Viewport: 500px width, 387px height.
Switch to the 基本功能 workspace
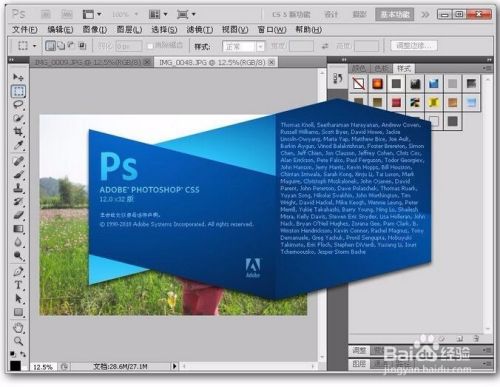click(x=395, y=14)
